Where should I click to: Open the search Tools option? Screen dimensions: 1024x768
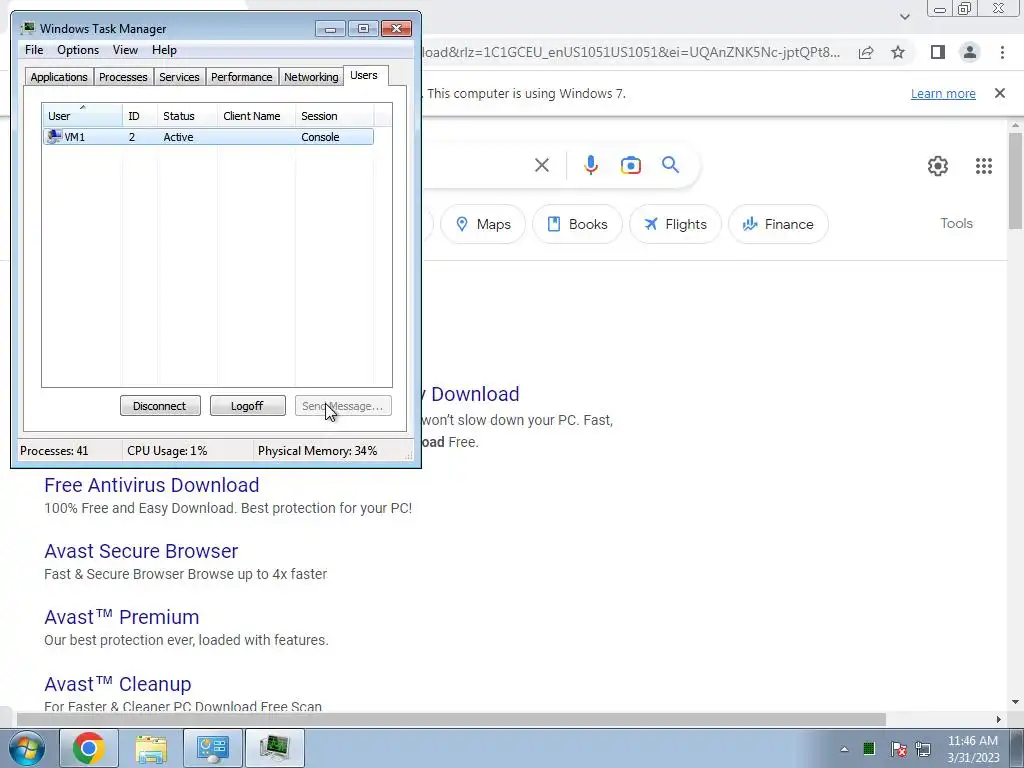[x=956, y=223]
